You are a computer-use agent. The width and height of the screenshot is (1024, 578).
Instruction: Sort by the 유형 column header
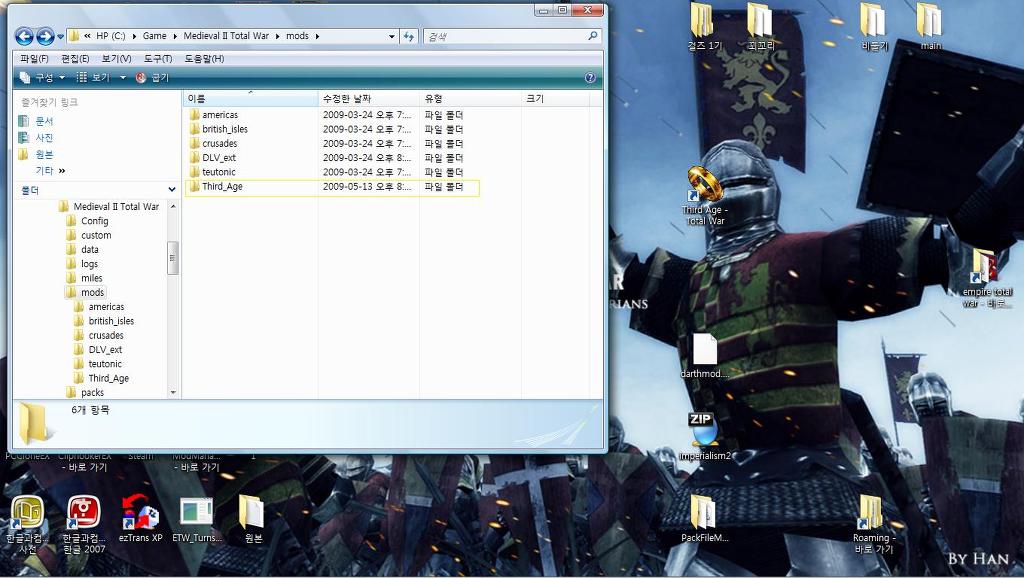point(470,99)
